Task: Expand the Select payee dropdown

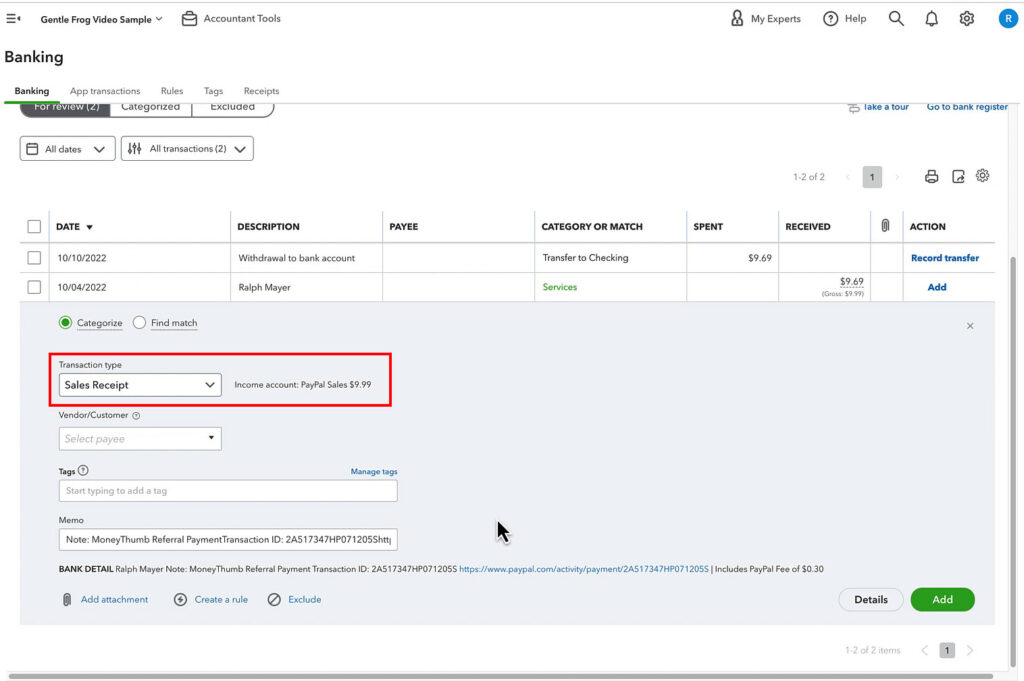Action: pyautogui.click(x=139, y=438)
